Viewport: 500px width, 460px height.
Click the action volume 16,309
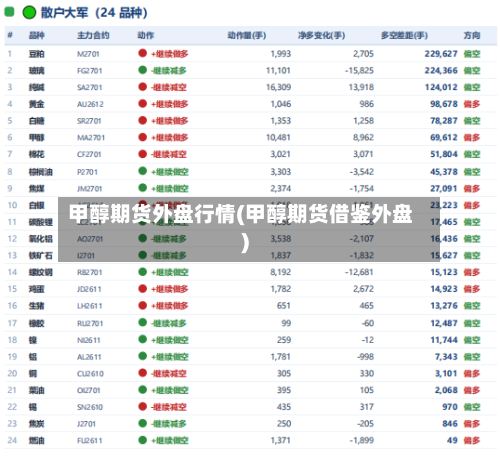coord(278,87)
